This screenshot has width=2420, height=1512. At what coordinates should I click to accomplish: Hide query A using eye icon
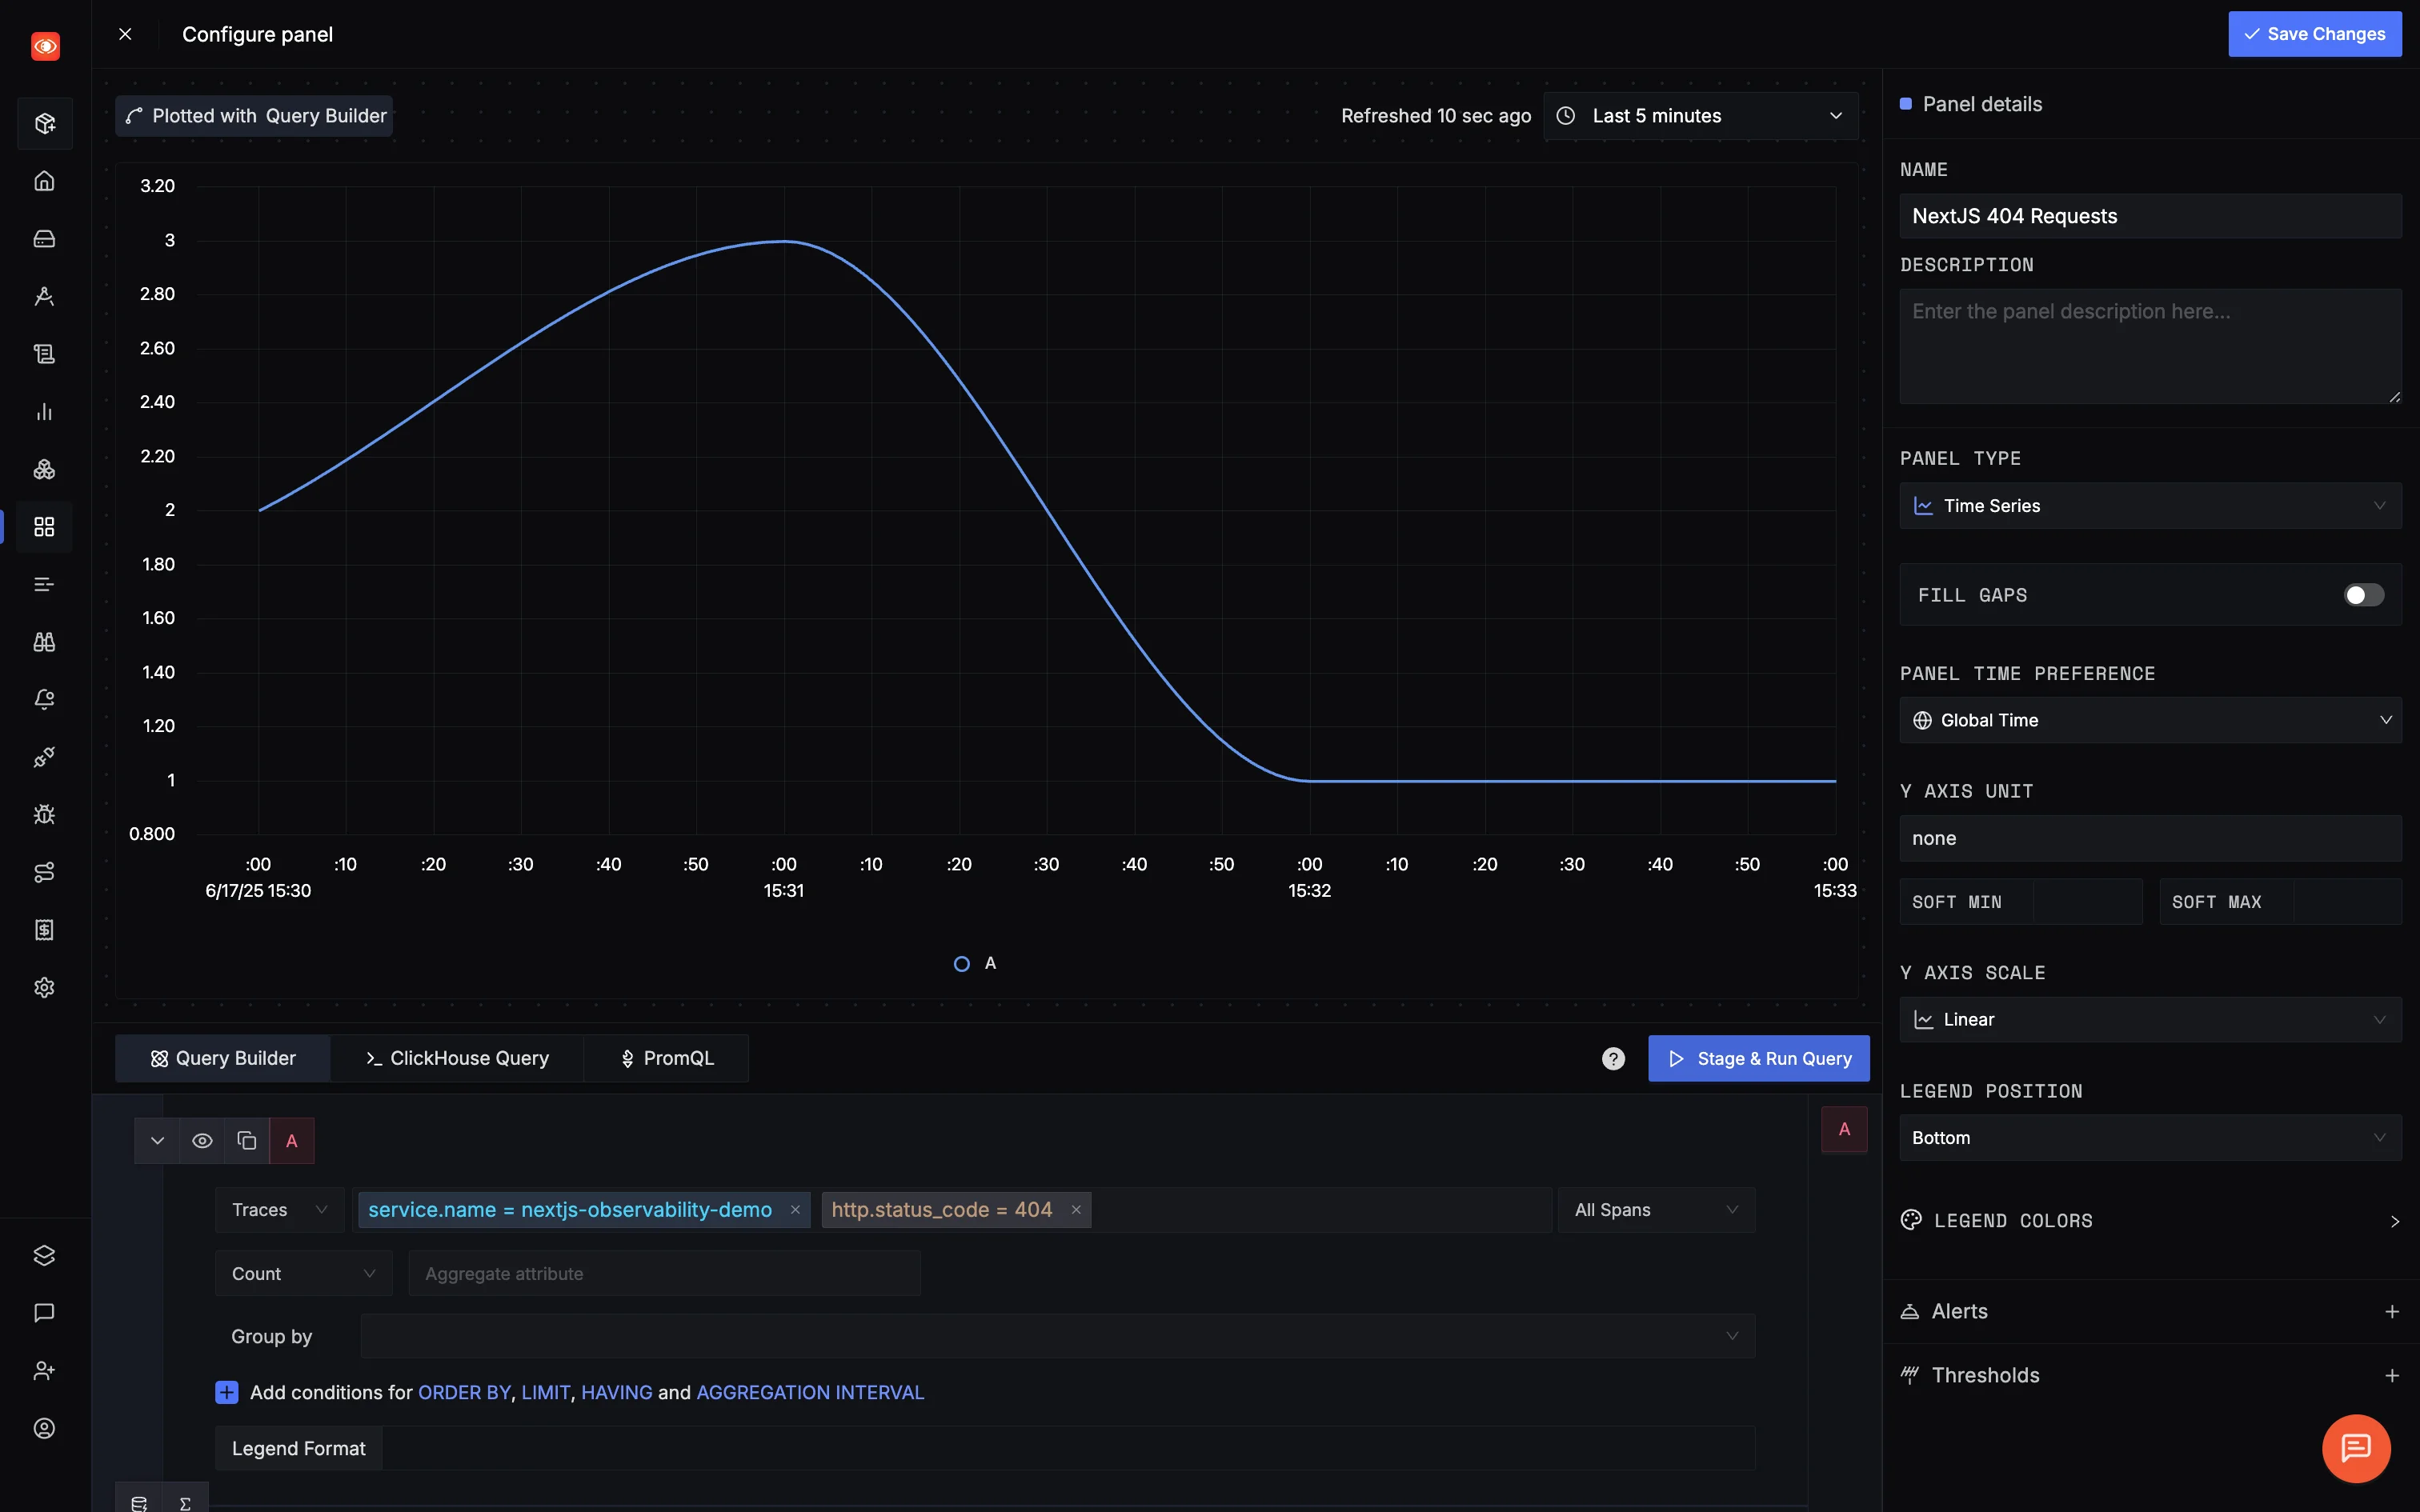(202, 1141)
